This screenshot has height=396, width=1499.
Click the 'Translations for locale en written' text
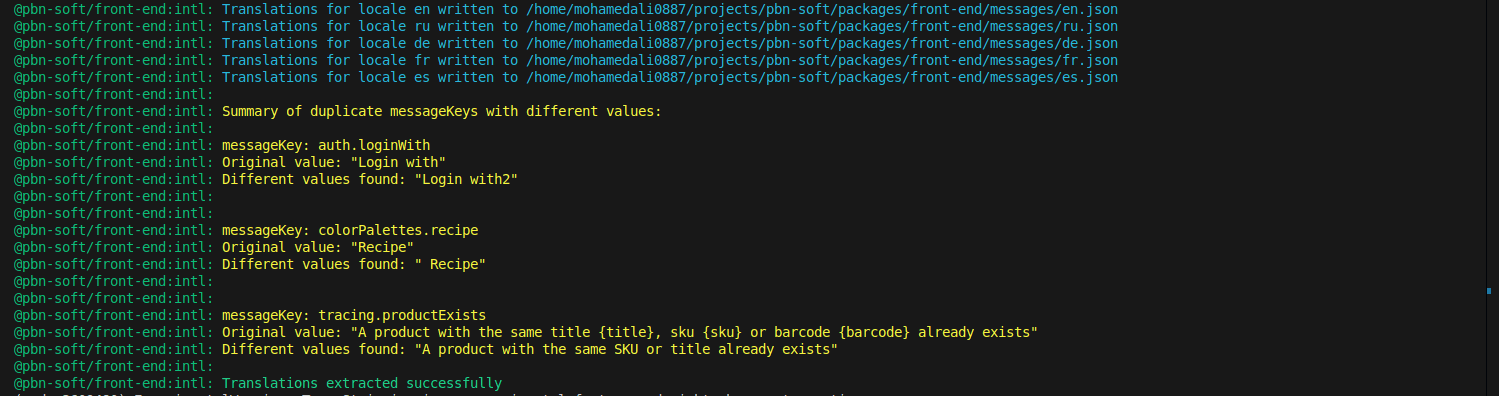tap(358, 9)
